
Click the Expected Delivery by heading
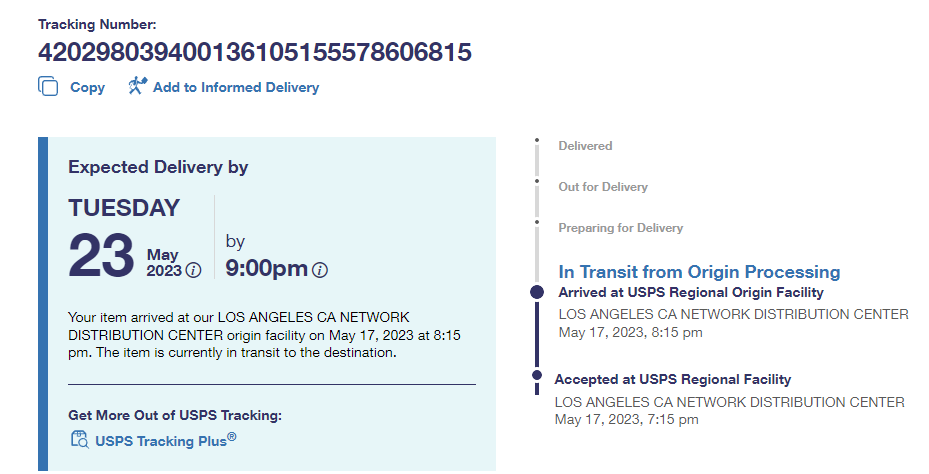158,167
